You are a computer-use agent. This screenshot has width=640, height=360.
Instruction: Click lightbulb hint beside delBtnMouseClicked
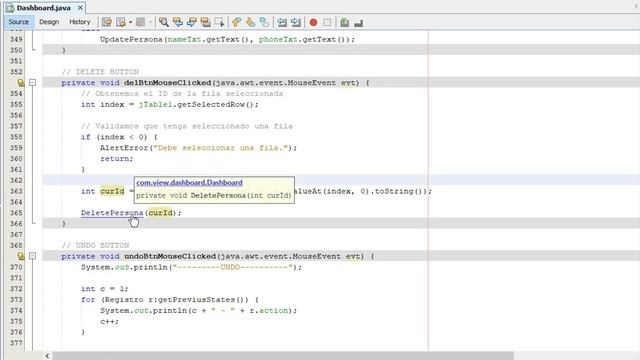point(20,83)
